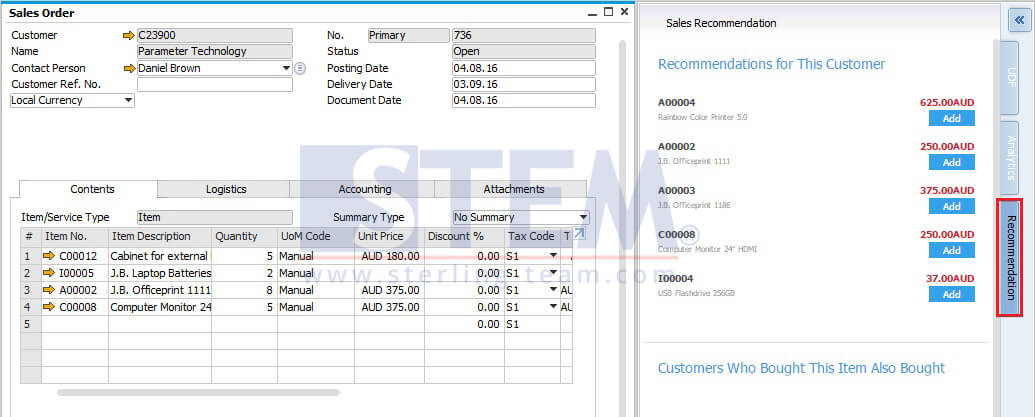
Task: Select Quantity cell with value 8
Action: point(244,290)
